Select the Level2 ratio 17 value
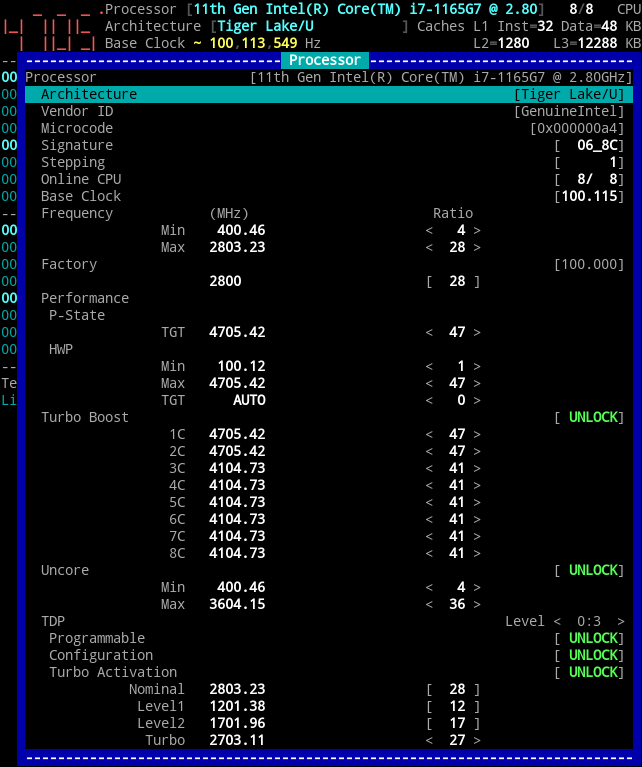The image size is (642, 767). [x=453, y=723]
